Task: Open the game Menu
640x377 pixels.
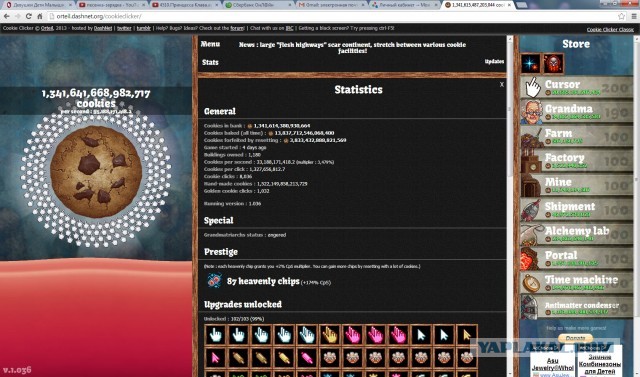Action: tap(210, 44)
